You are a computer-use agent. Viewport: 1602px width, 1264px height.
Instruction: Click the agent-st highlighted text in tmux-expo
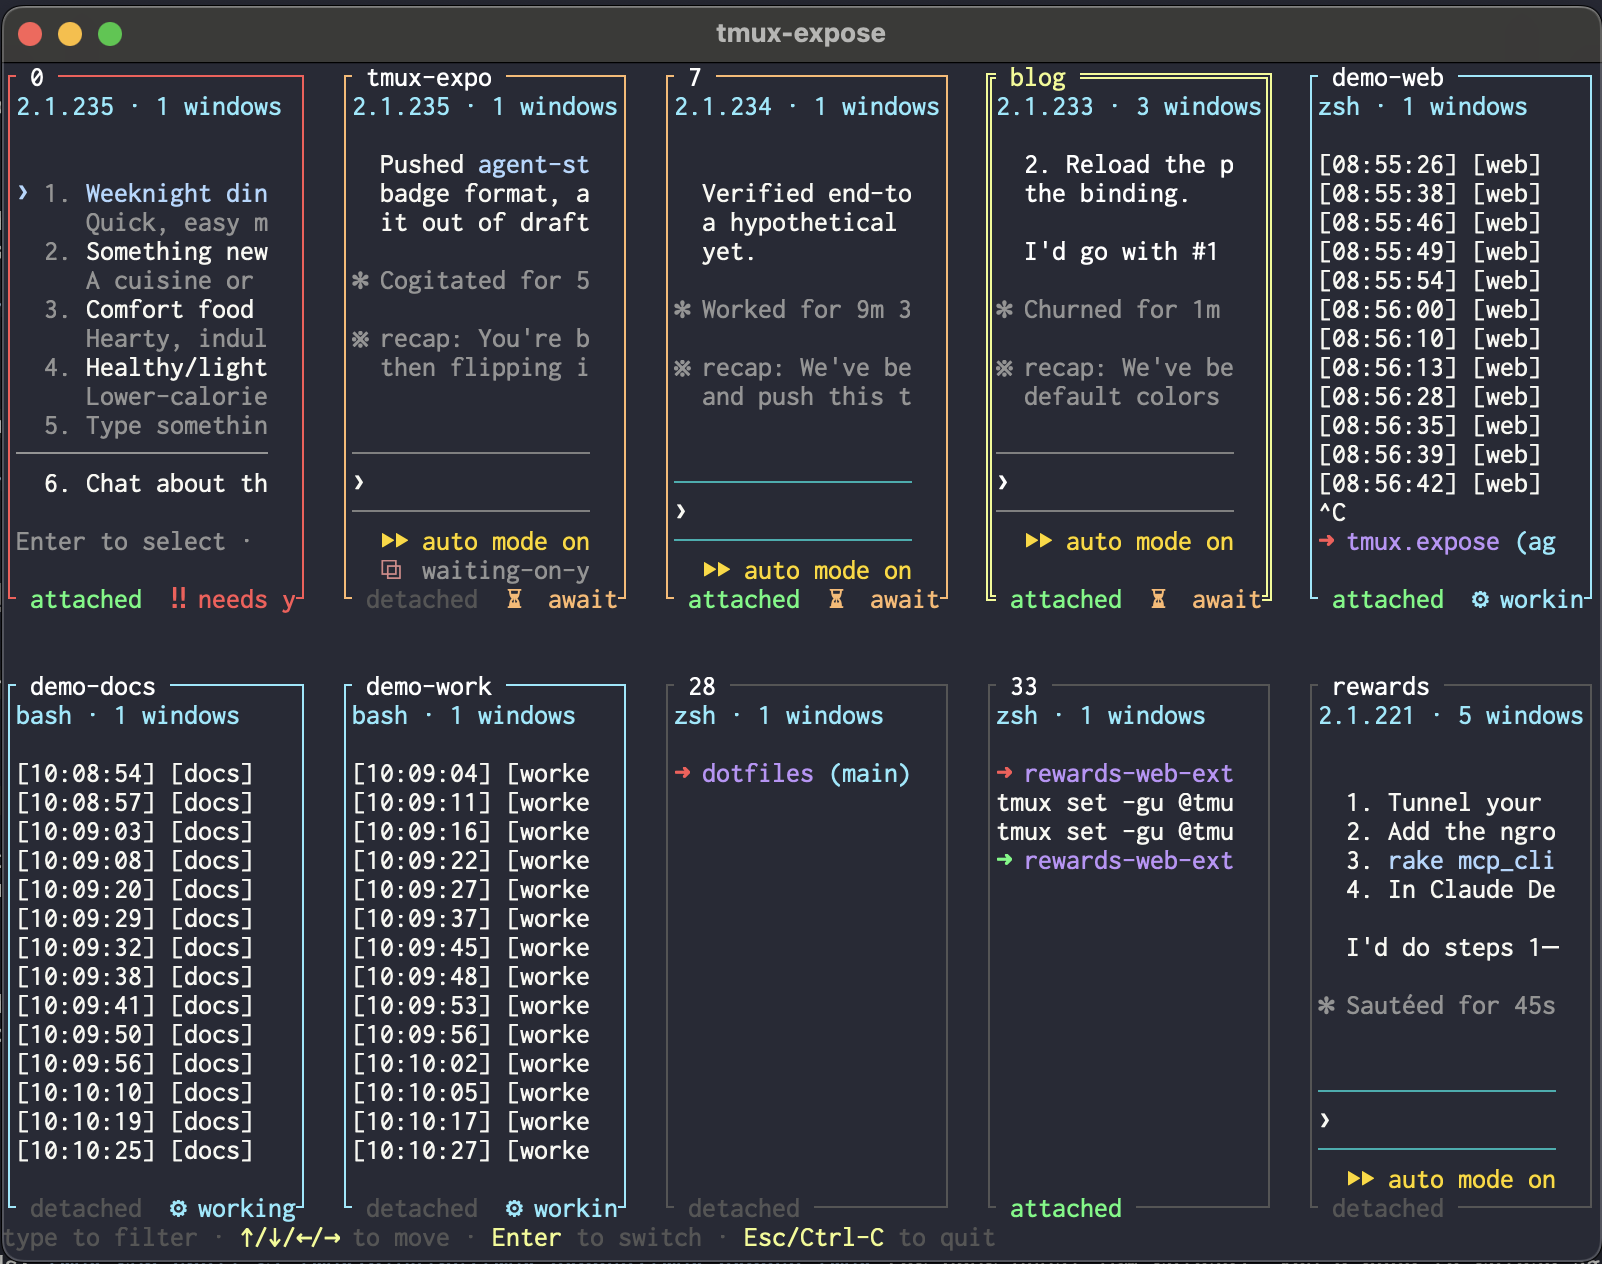click(x=534, y=164)
